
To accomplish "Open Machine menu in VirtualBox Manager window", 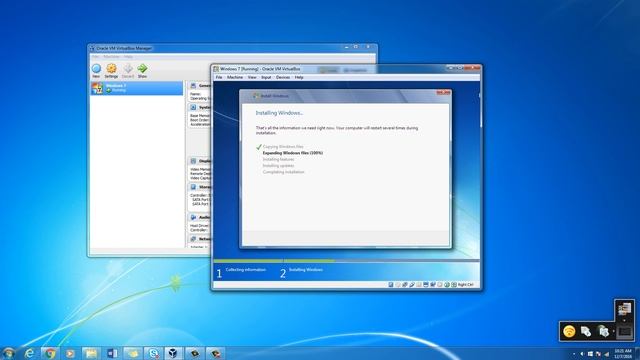I will tap(111, 57).
